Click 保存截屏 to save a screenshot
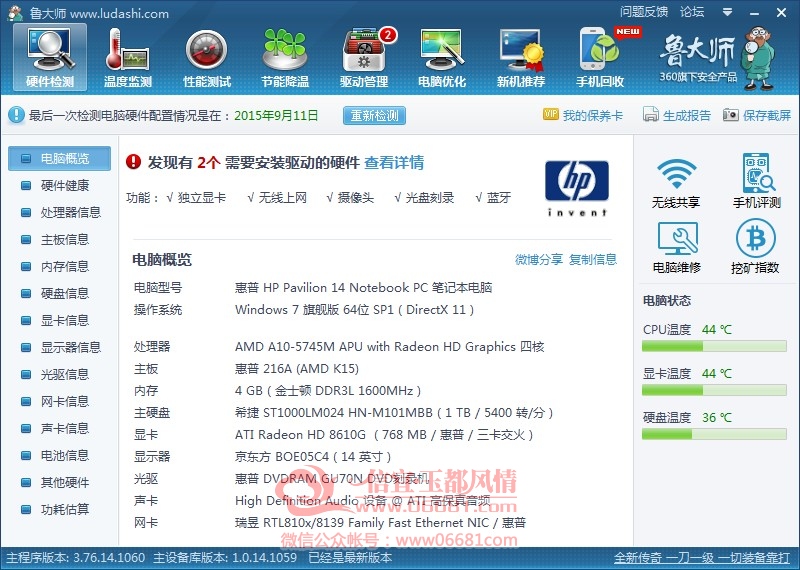Image resolution: width=800 pixels, height=570 pixels. click(x=757, y=115)
